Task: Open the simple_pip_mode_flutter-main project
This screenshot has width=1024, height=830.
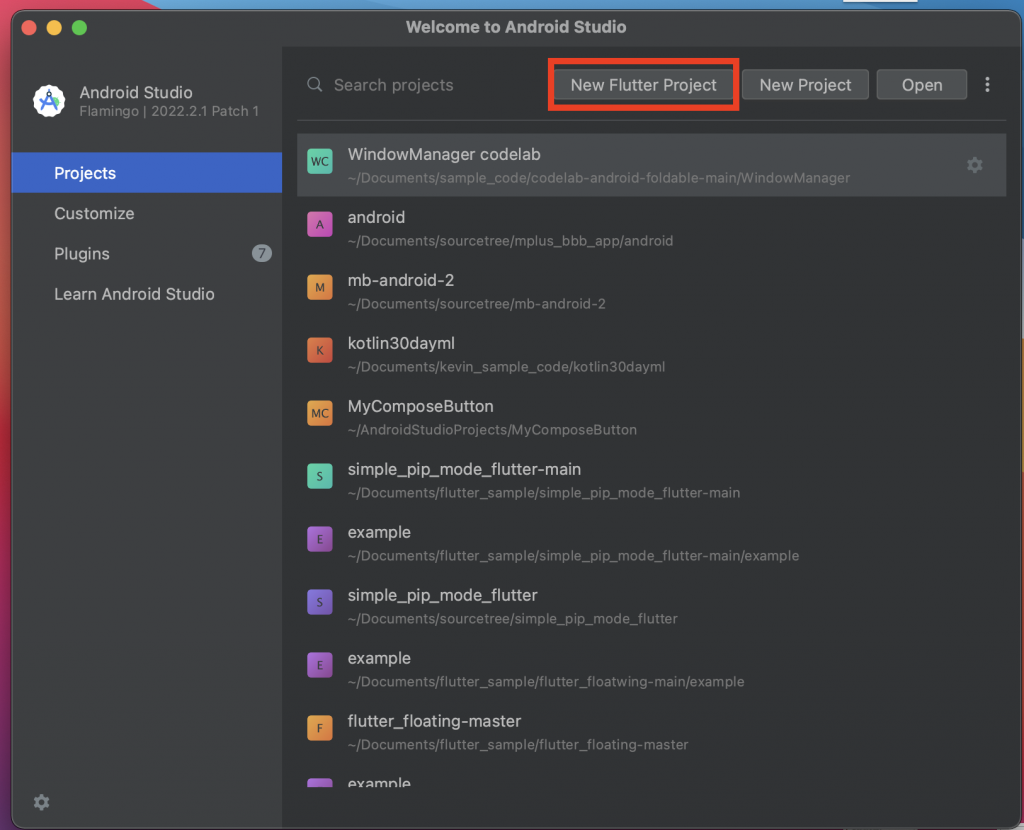Action: pos(651,480)
